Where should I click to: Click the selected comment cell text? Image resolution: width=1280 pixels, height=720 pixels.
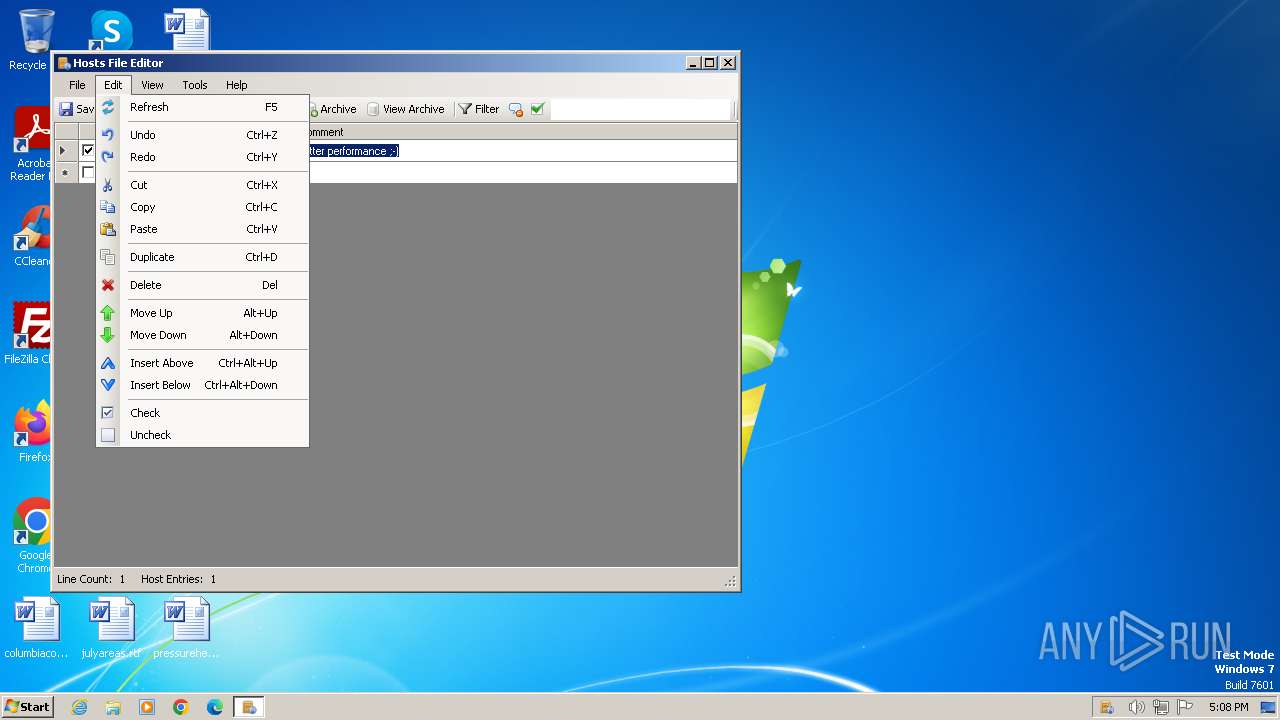pos(354,151)
